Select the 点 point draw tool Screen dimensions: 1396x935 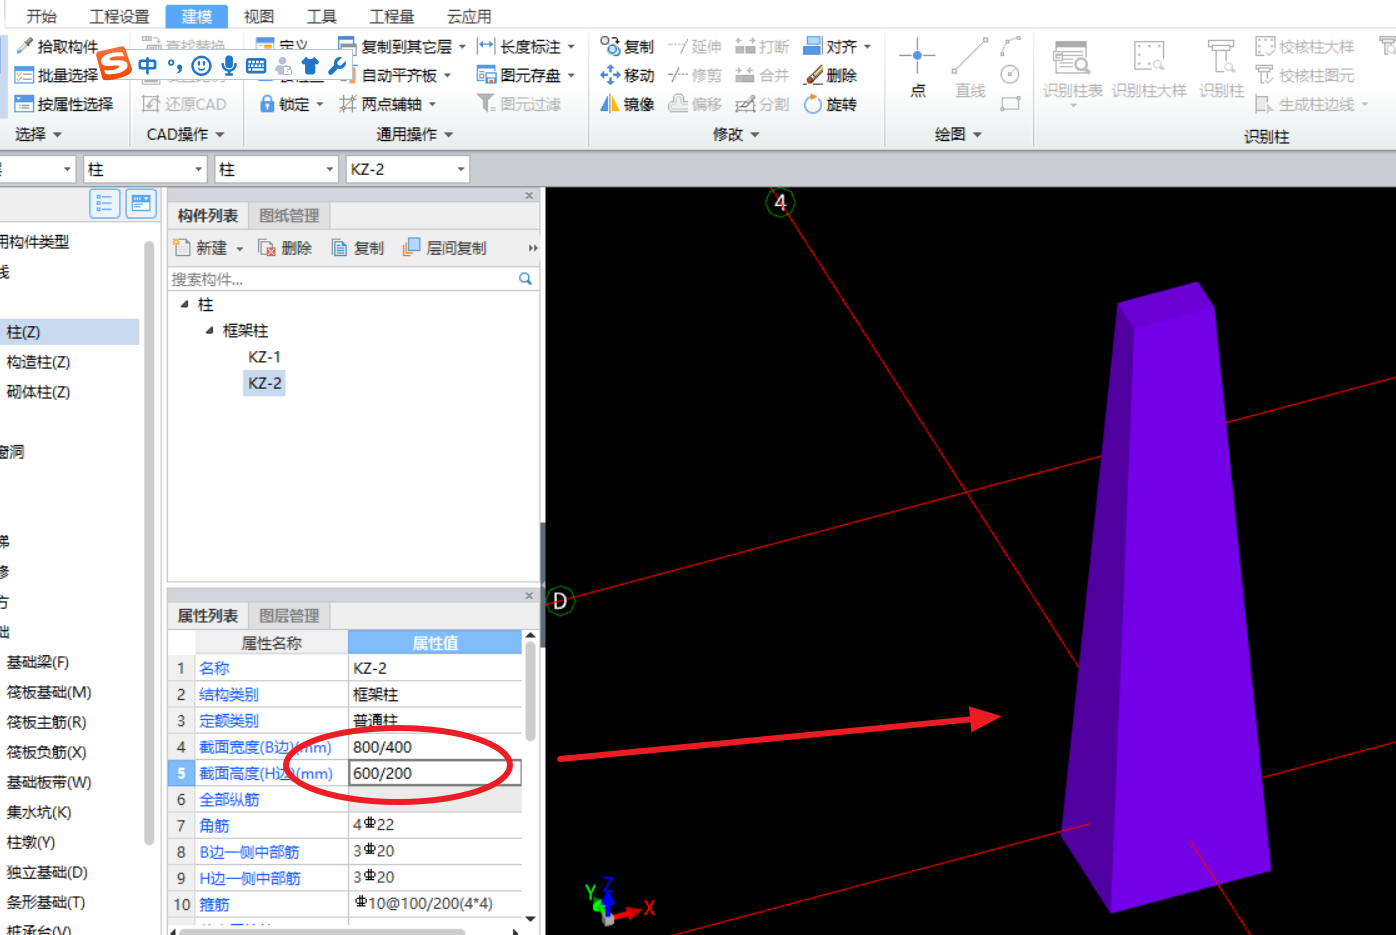click(918, 68)
